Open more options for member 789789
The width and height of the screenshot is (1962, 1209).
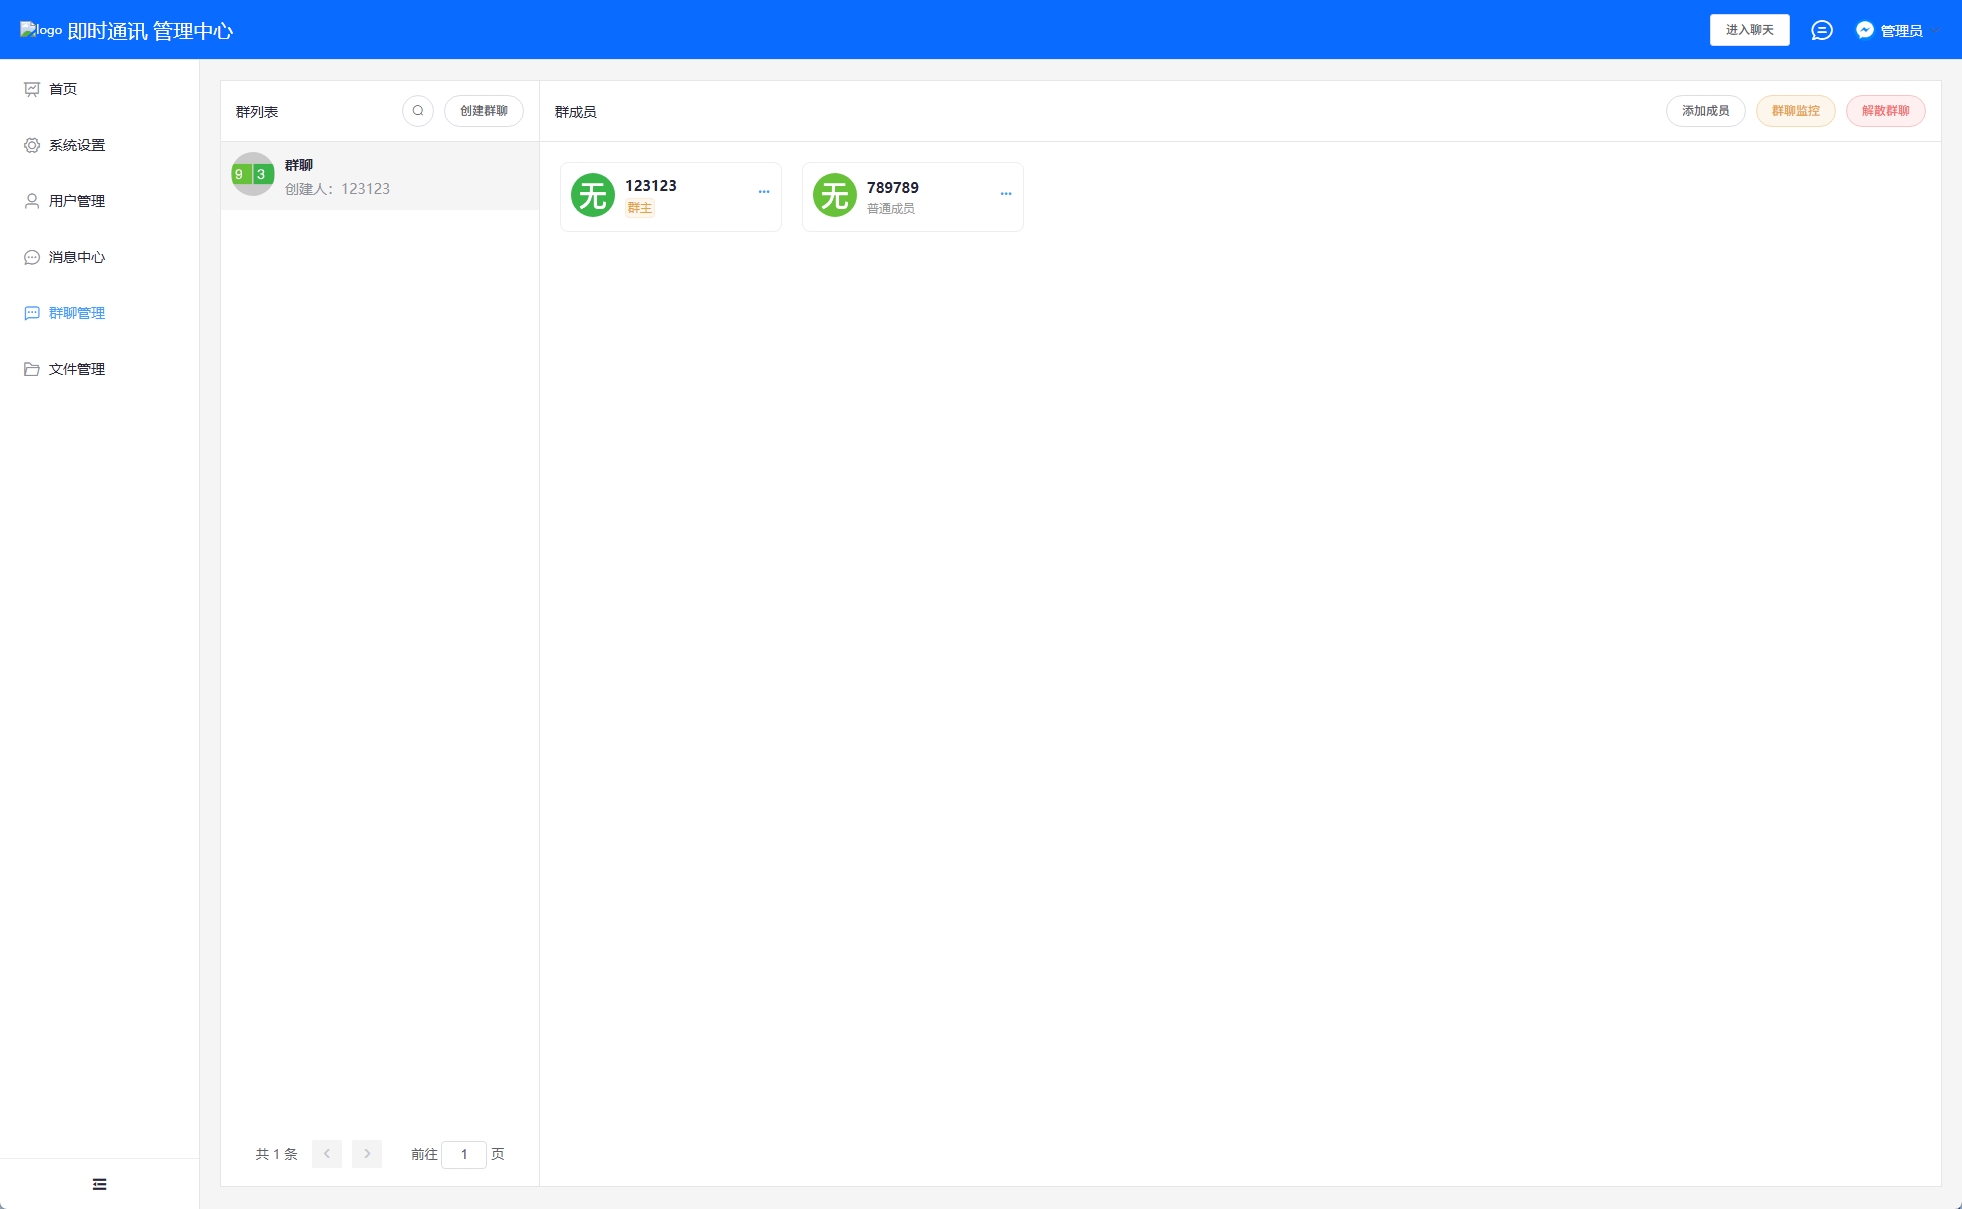(x=1006, y=194)
